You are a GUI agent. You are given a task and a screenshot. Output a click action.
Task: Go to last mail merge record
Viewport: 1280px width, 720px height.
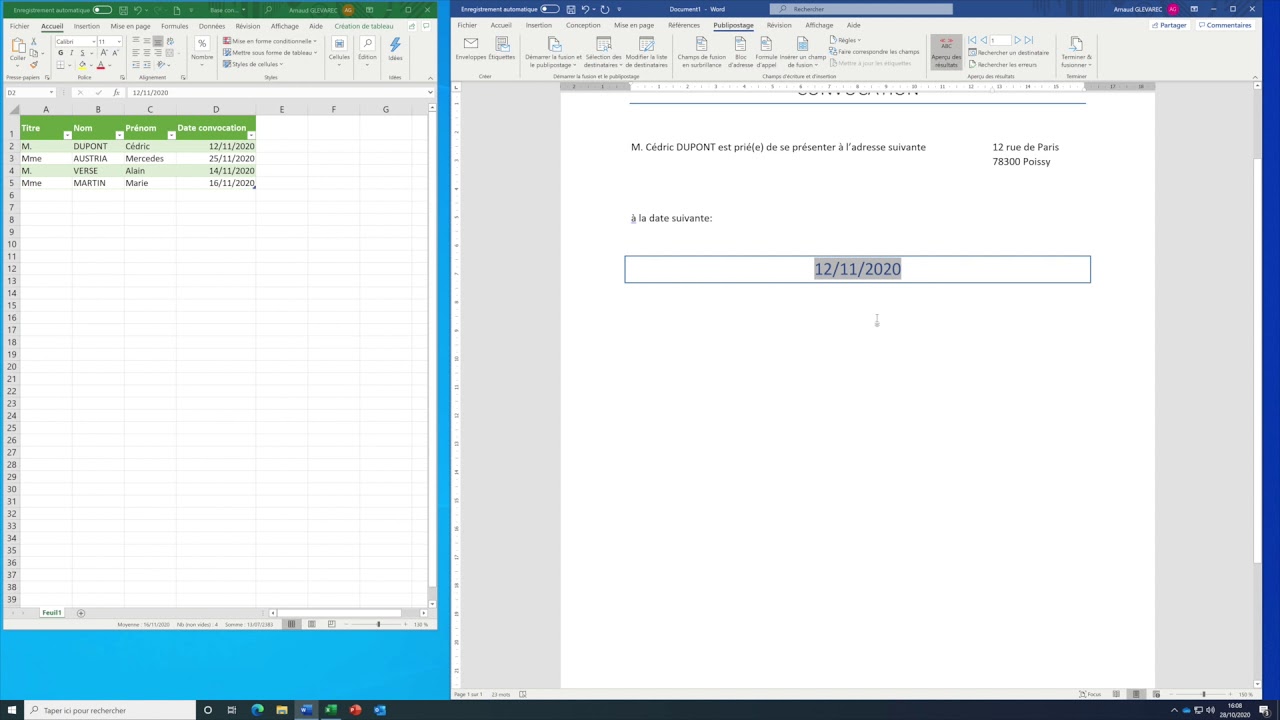(x=1029, y=40)
